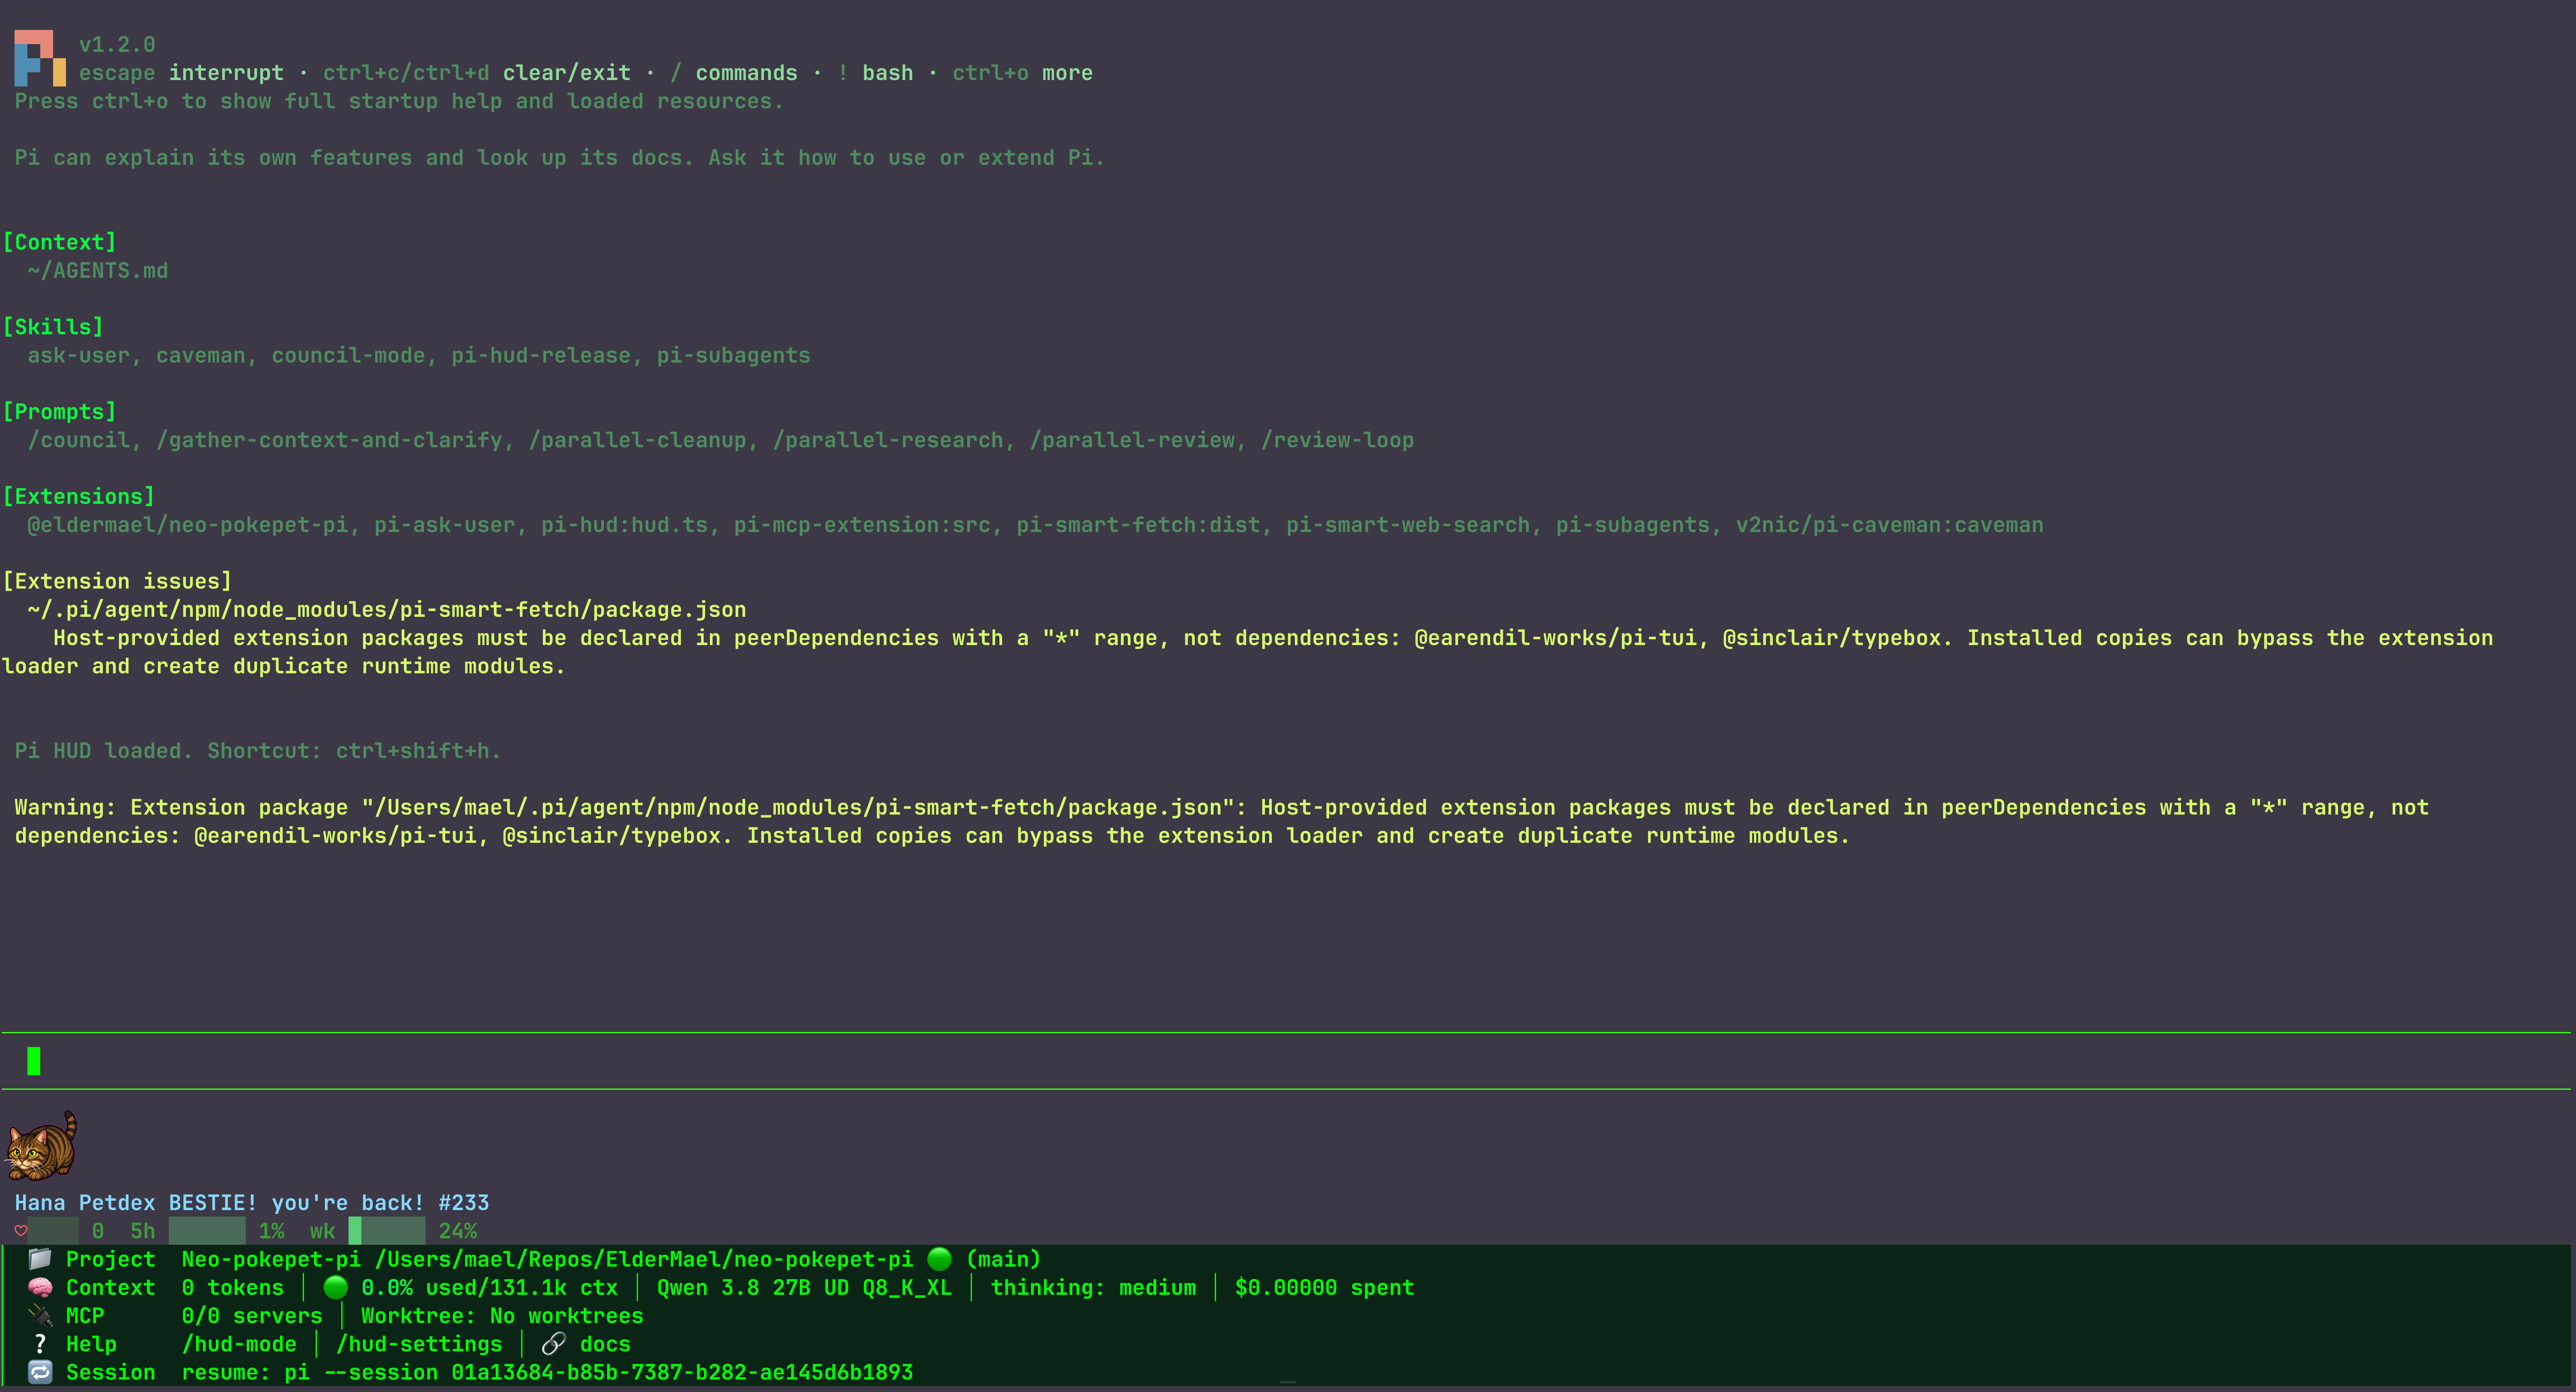
Task: Click the version v1.2.0 label
Action: point(117,44)
